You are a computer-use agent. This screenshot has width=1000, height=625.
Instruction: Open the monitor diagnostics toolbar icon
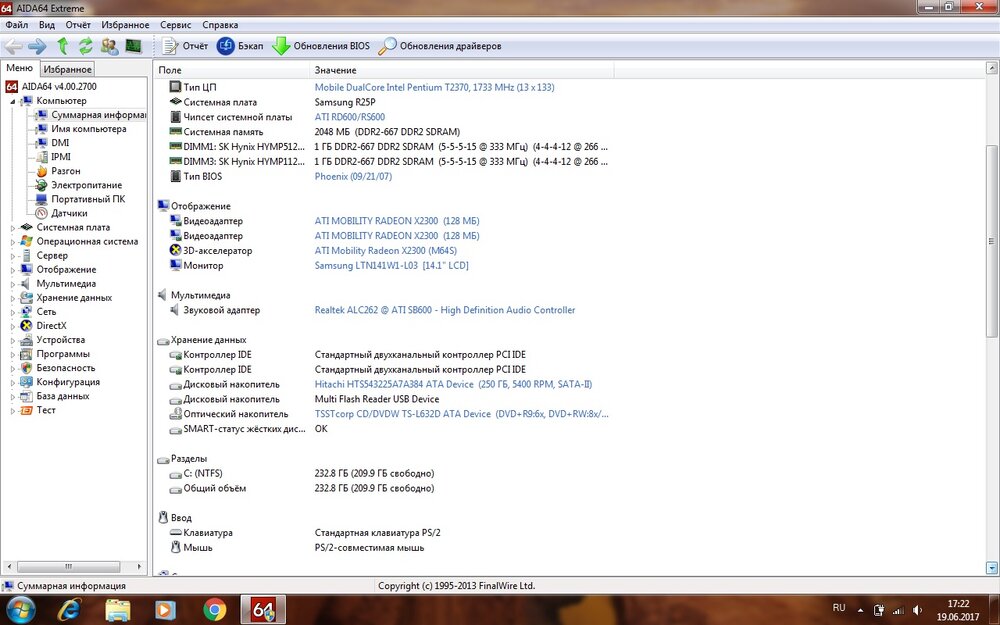click(133, 46)
